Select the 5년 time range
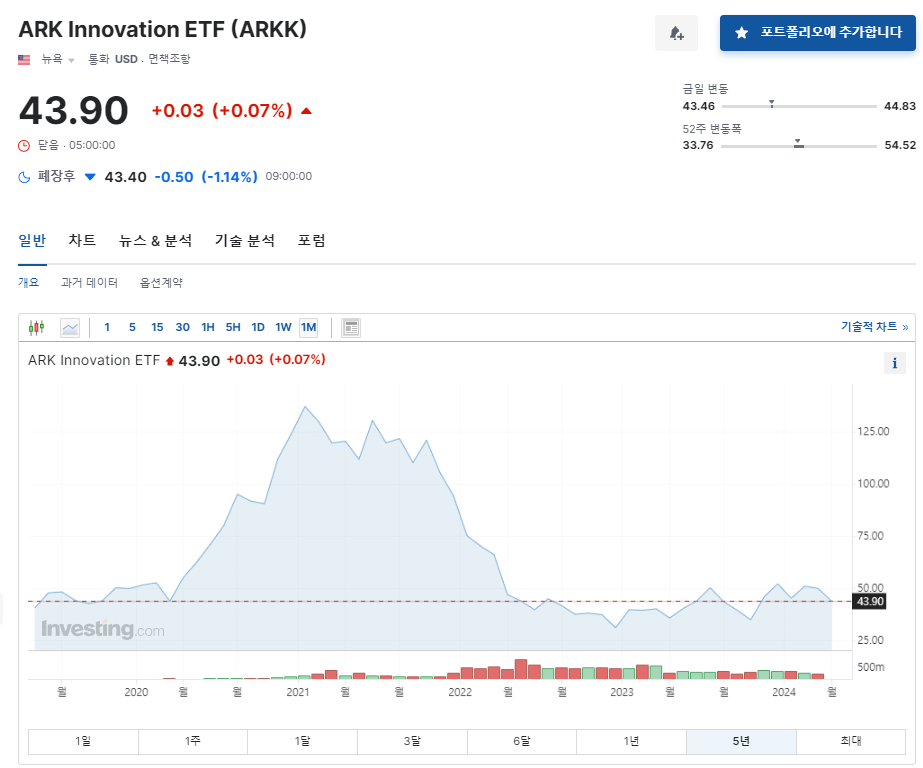This screenshot has width=923, height=768. coord(741,742)
